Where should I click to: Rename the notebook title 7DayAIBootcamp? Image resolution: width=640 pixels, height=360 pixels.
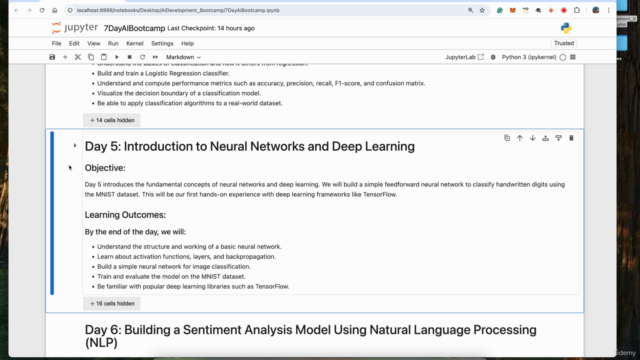coord(134,28)
